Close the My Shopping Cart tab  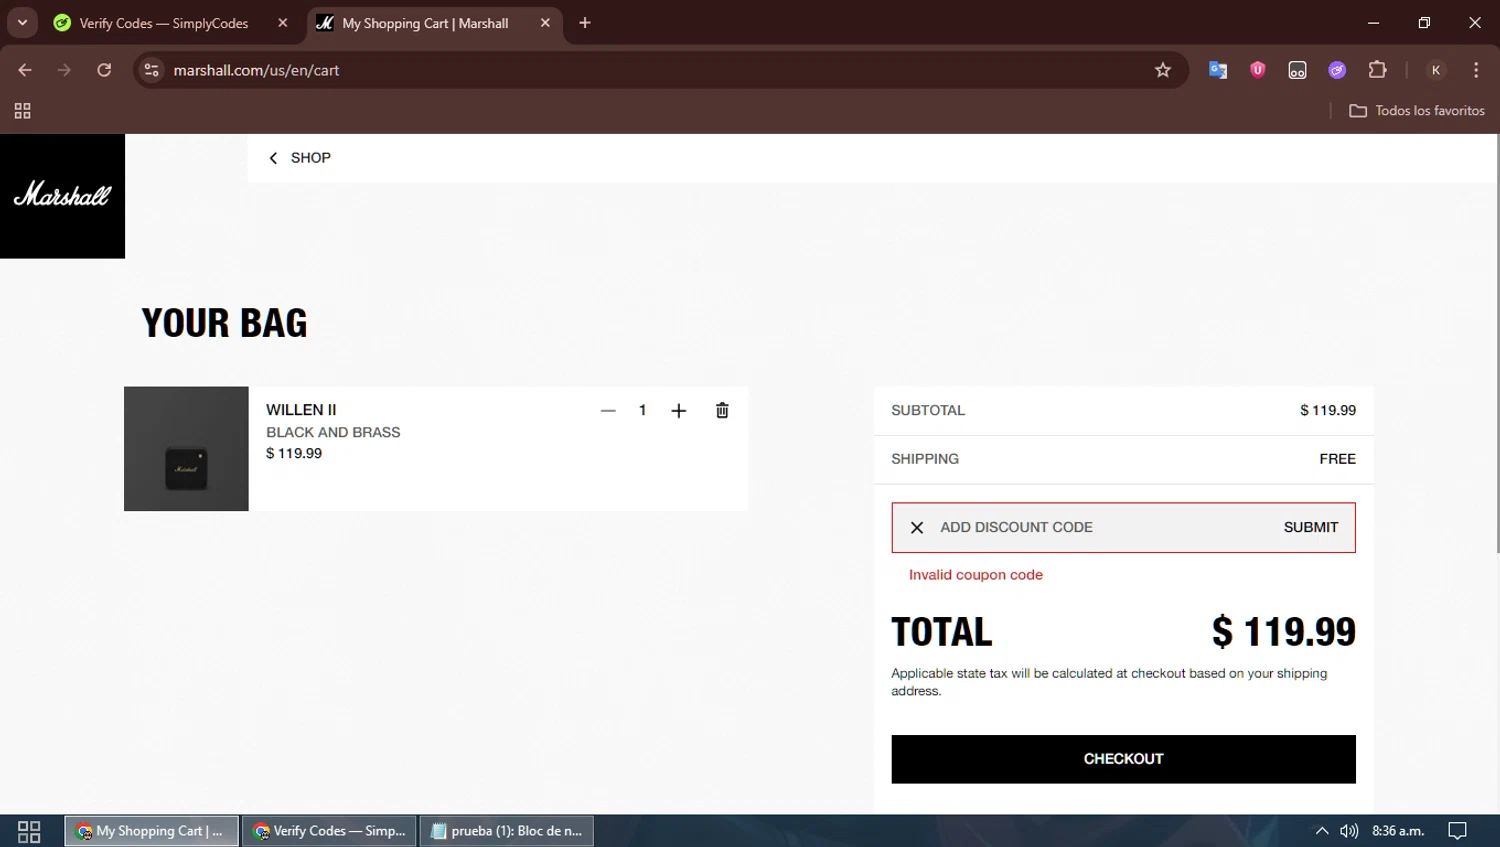click(x=545, y=23)
